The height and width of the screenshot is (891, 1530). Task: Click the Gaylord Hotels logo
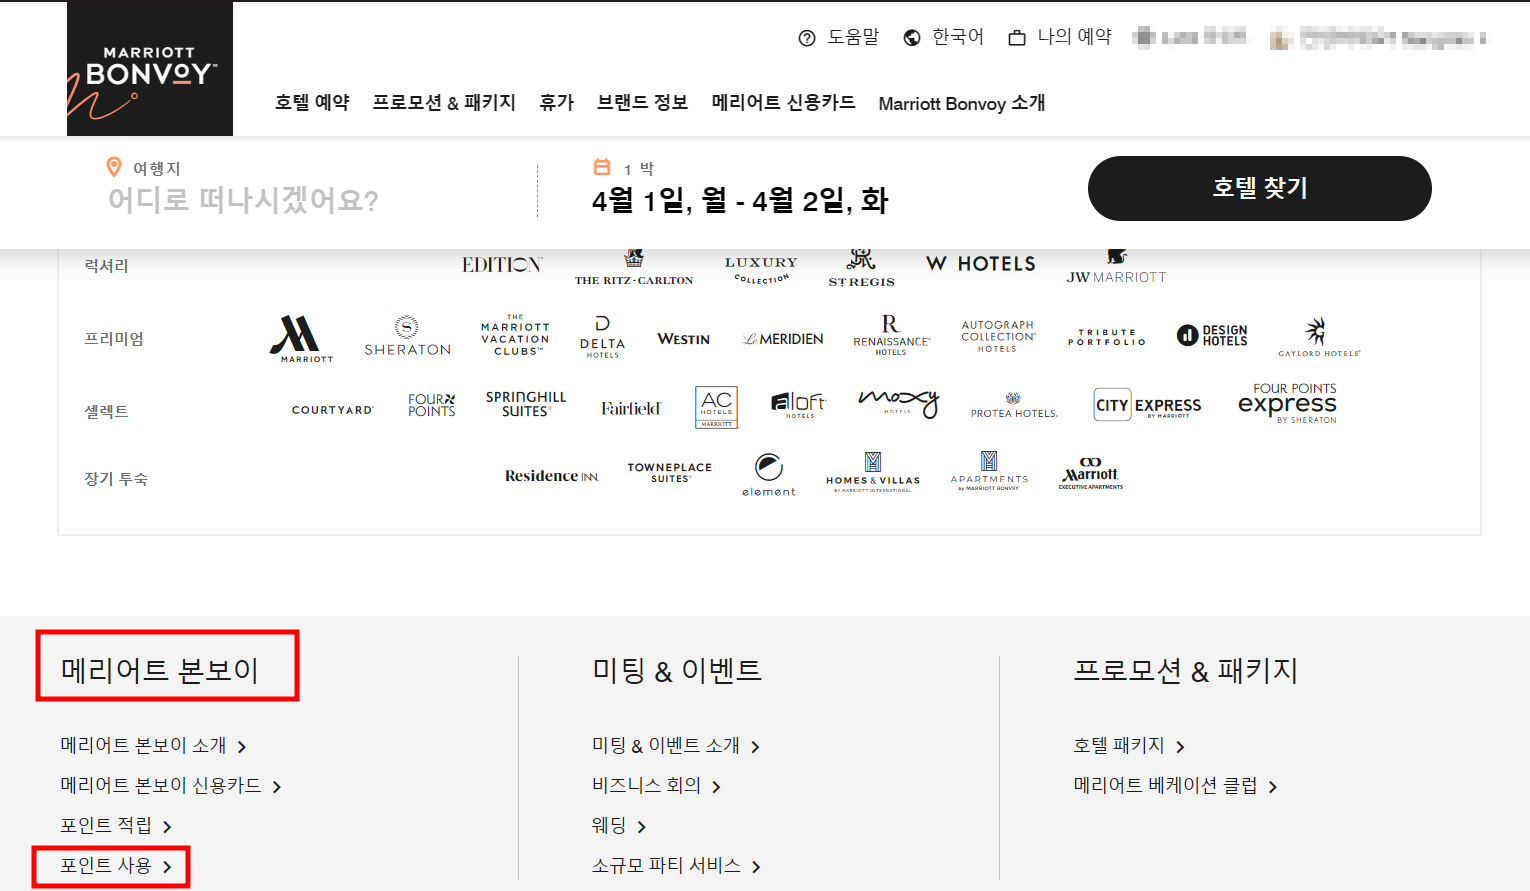pyautogui.click(x=1319, y=337)
